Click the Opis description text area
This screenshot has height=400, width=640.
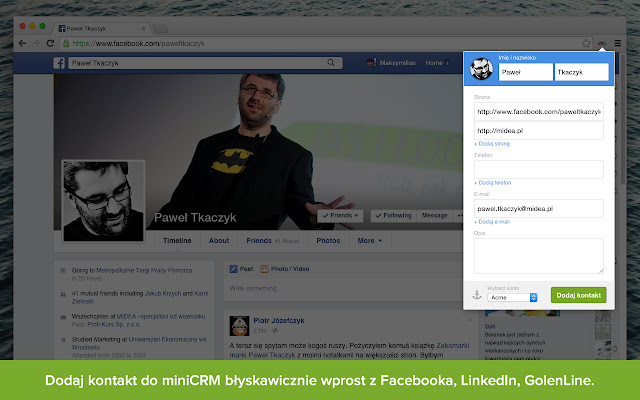point(539,256)
